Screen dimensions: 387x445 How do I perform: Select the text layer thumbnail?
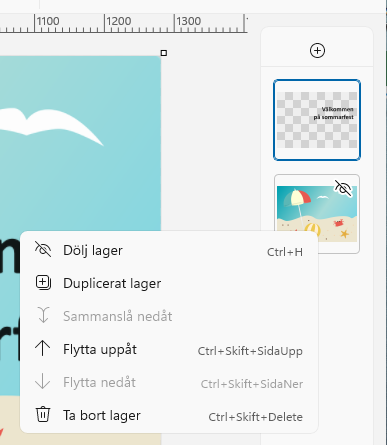point(317,120)
